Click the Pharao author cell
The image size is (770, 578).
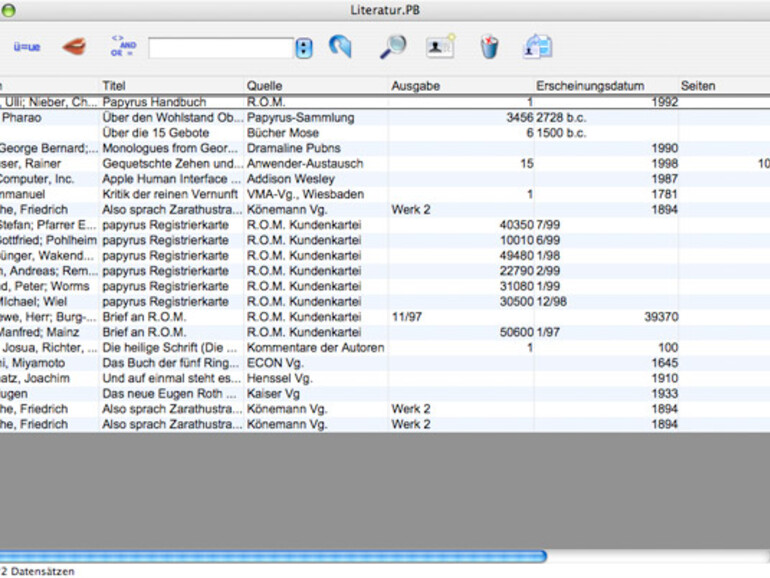pos(22,117)
